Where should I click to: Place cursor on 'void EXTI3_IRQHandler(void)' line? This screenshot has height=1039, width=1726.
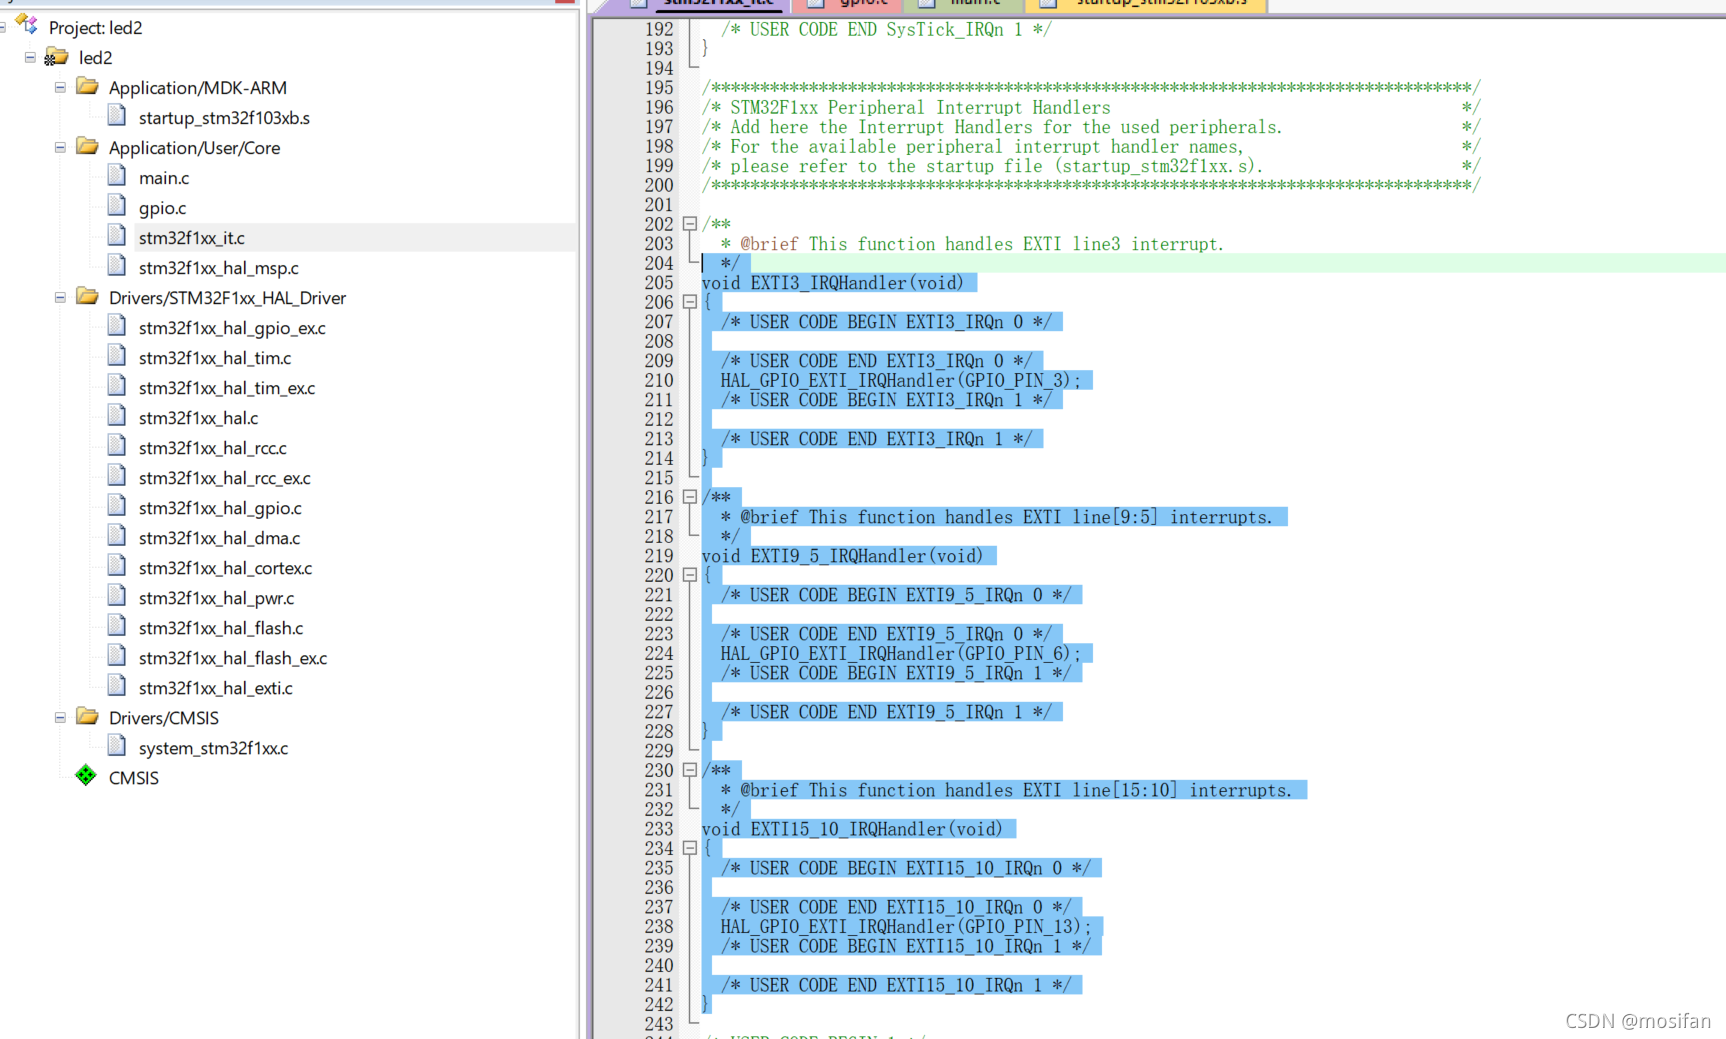(x=832, y=283)
